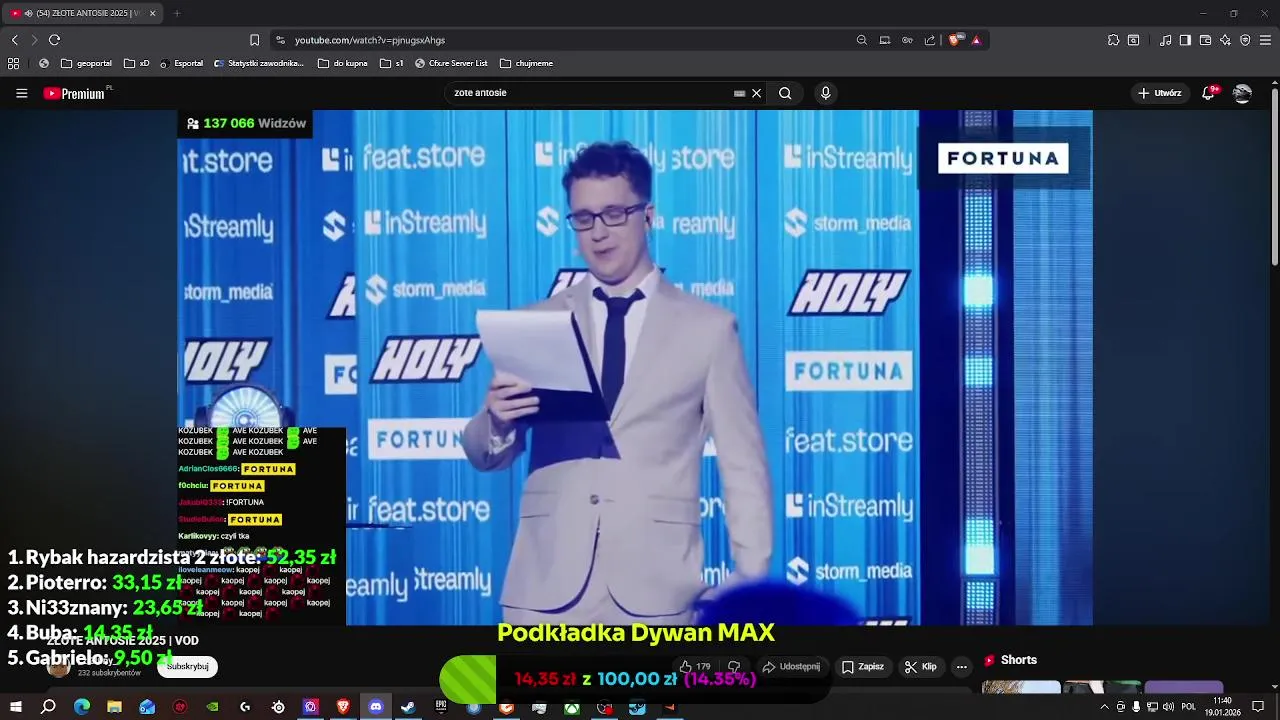
Task: Open the geoportal bookmark folder
Action: tap(86, 63)
